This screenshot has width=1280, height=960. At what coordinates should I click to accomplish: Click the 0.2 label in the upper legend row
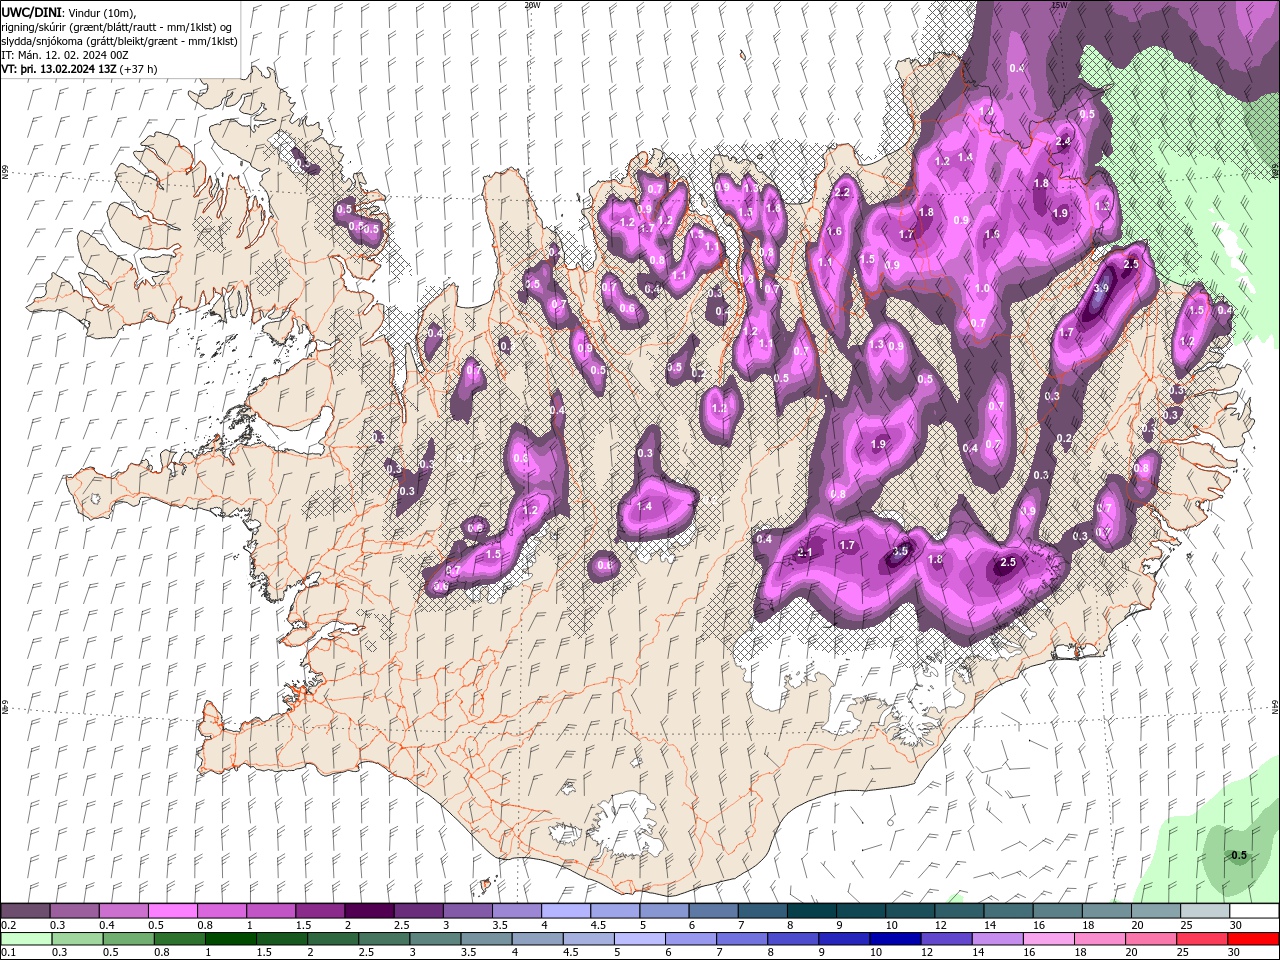pyautogui.click(x=8, y=925)
